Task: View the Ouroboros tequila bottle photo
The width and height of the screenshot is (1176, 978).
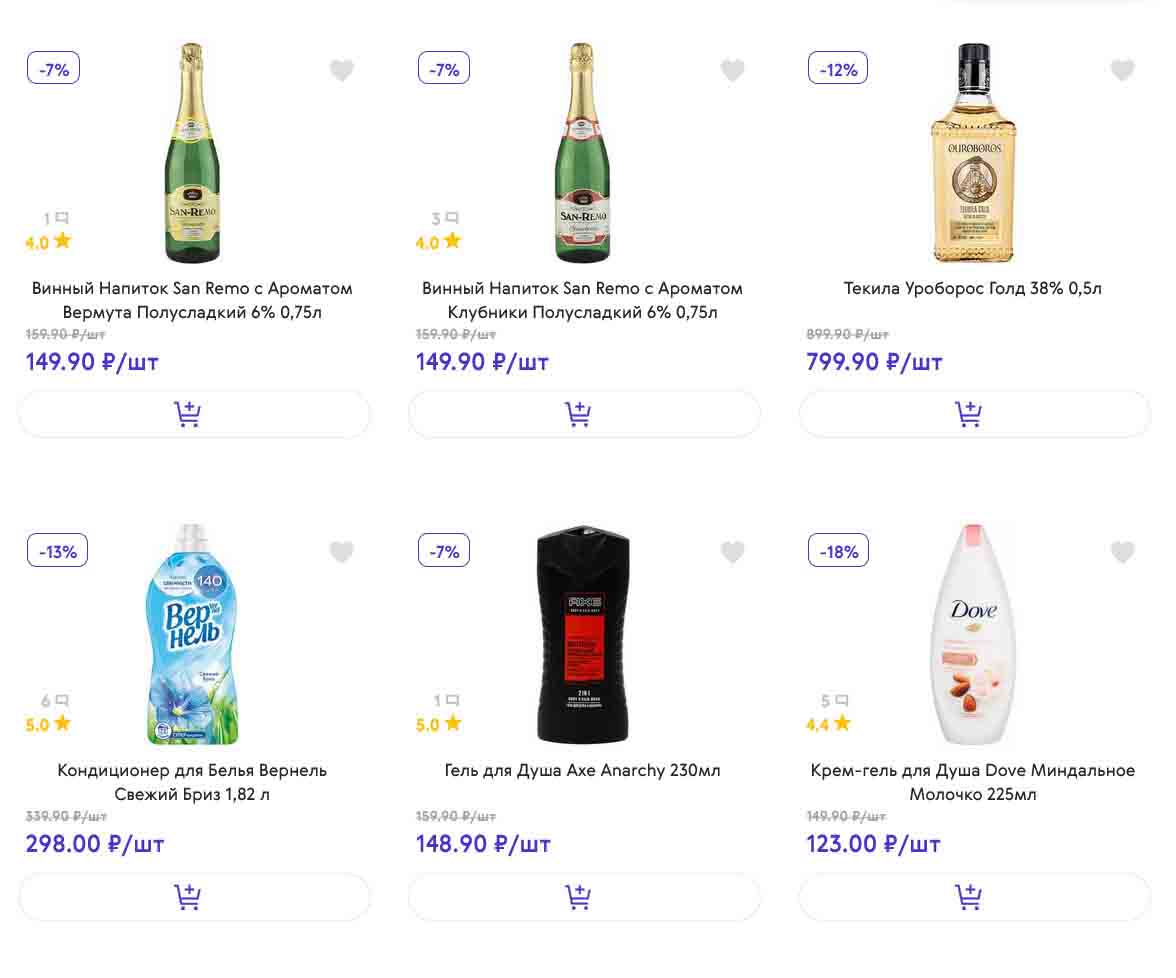Action: point(972,153)
